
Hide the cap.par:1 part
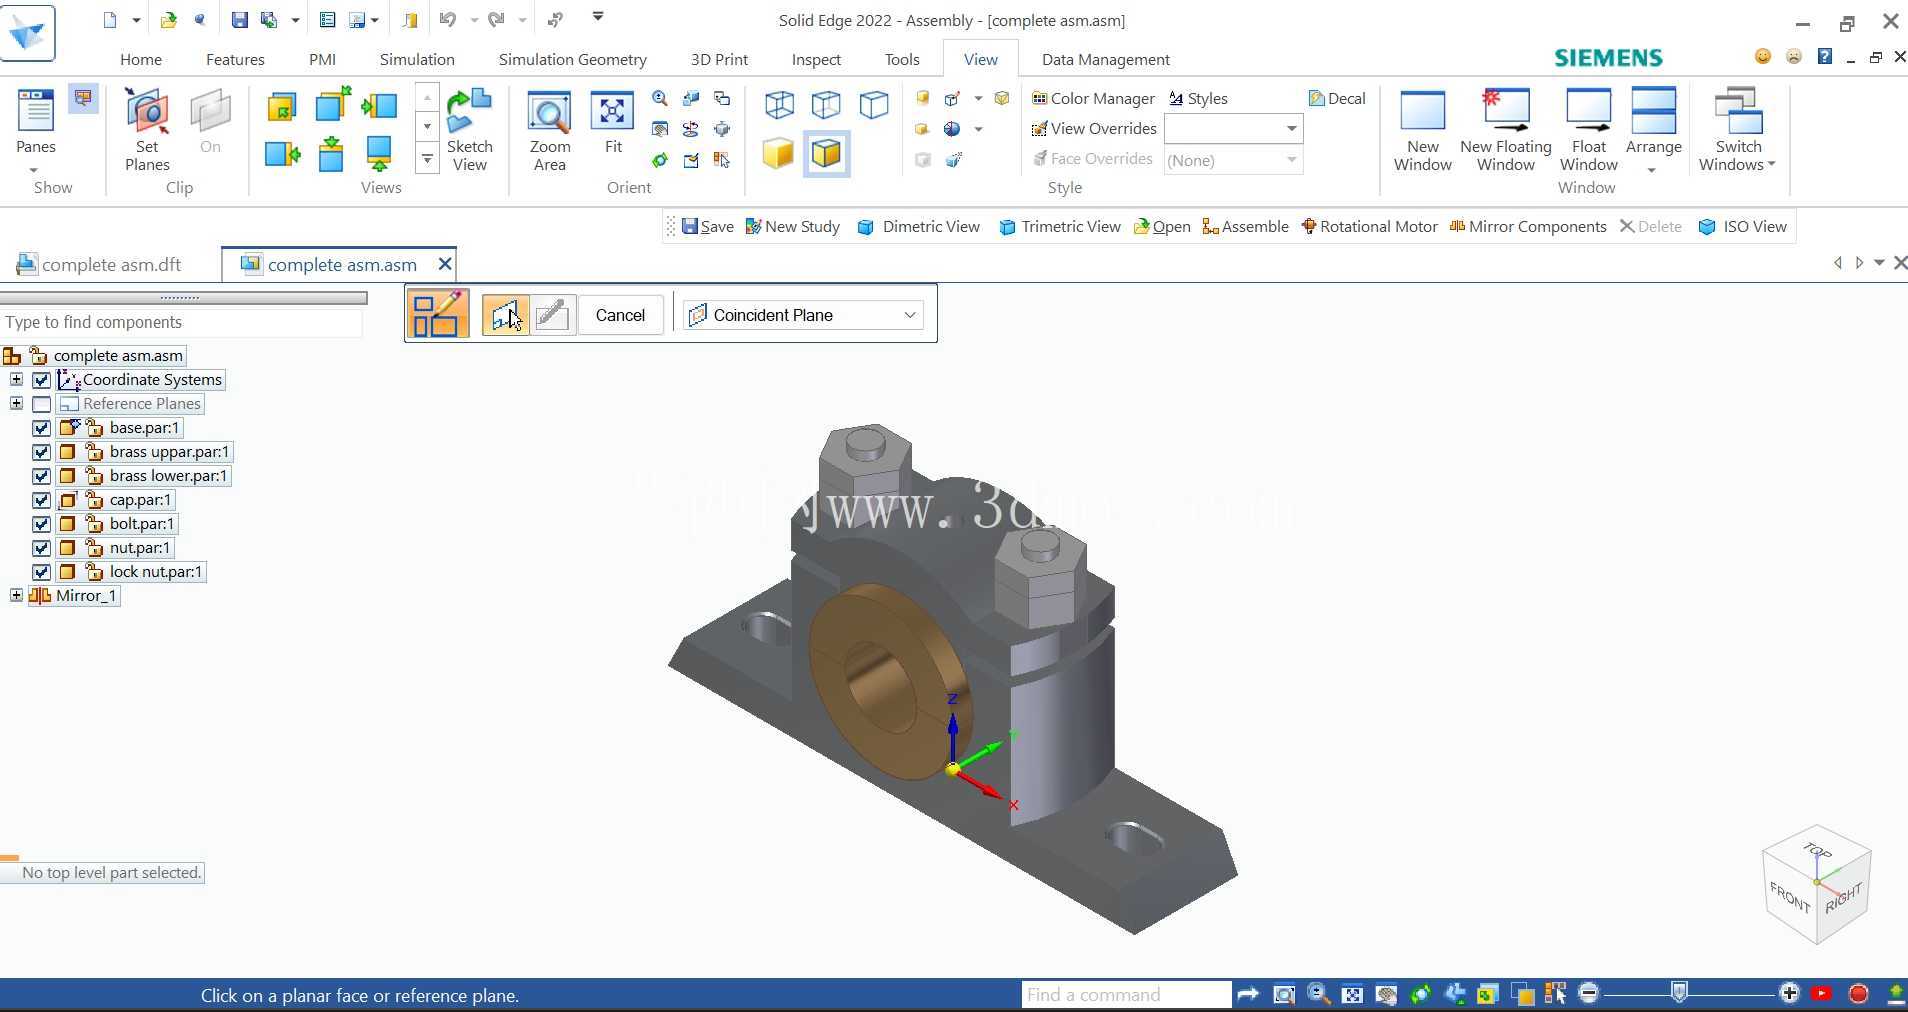pyautogui.click(x=41, y=500)
